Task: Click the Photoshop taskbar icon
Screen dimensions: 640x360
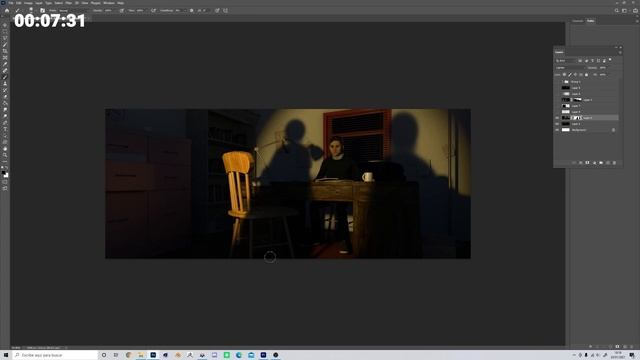Action: [x=153, y=355]
